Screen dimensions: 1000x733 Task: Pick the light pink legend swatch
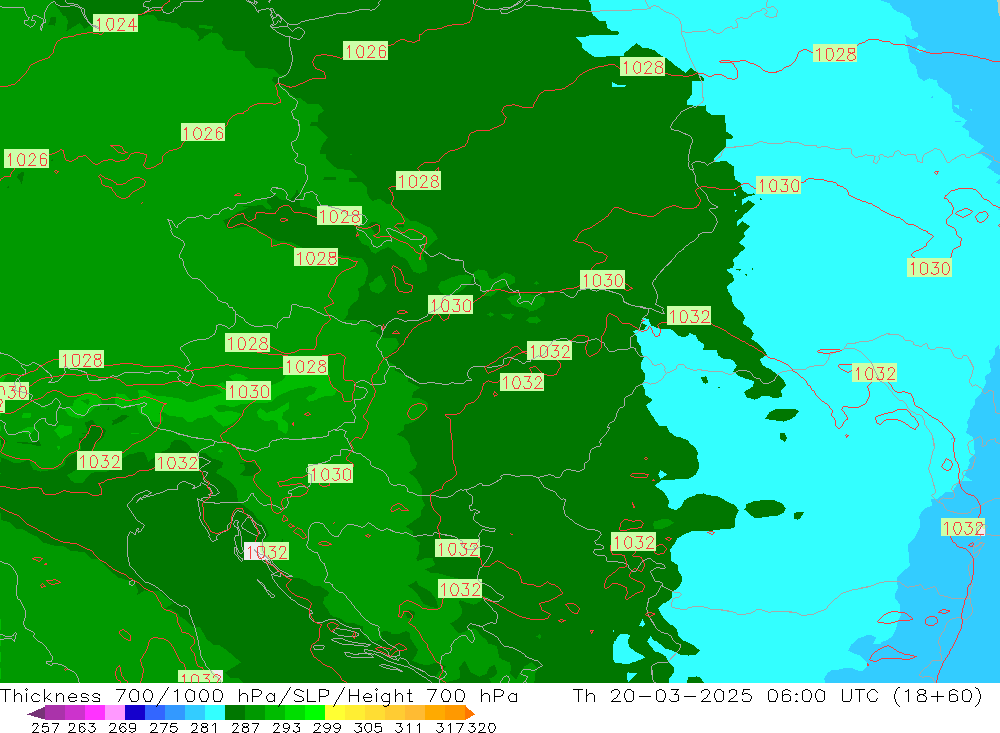[113, 713]
